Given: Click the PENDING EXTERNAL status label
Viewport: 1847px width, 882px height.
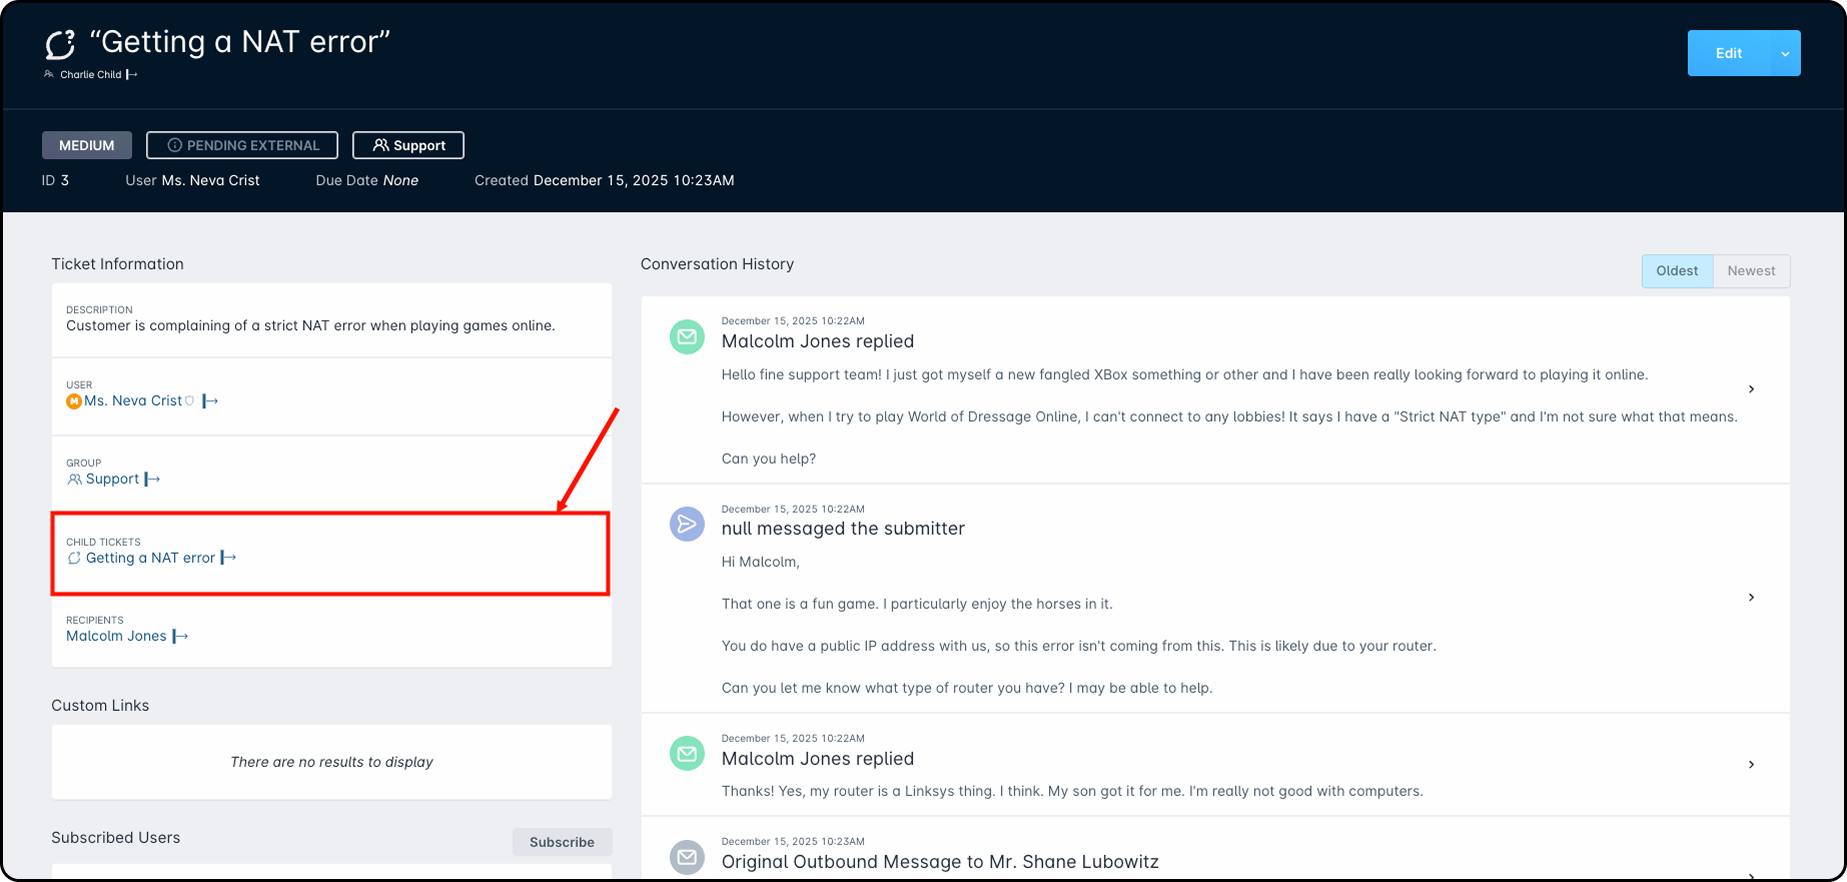Looking at the screenshot, I should 242,145.
